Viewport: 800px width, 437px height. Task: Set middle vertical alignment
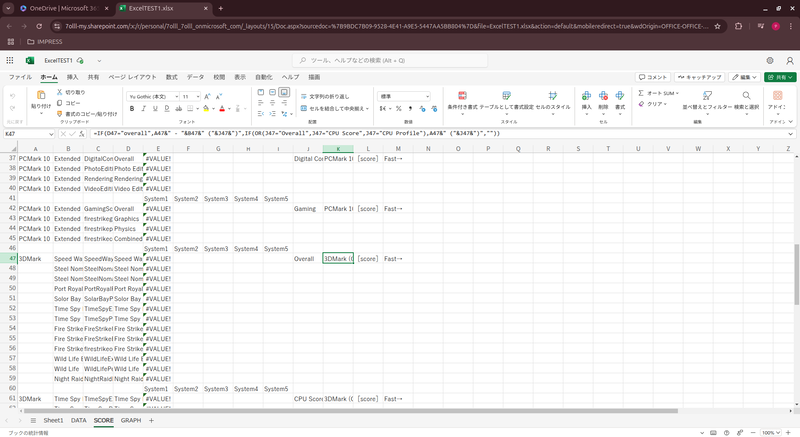tap(272, 92)
